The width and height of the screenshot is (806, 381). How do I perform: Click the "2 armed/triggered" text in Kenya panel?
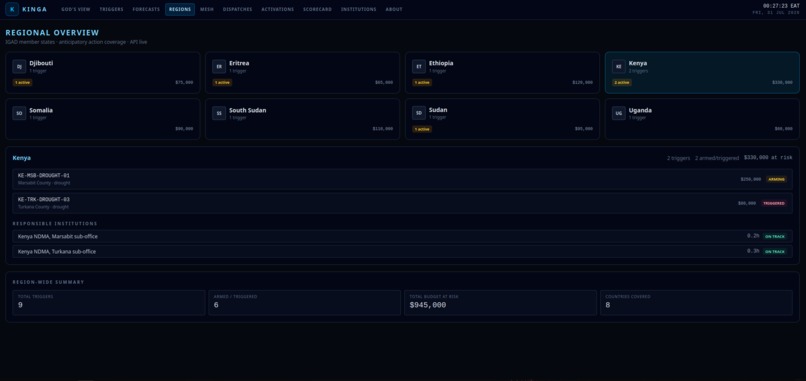717,158
